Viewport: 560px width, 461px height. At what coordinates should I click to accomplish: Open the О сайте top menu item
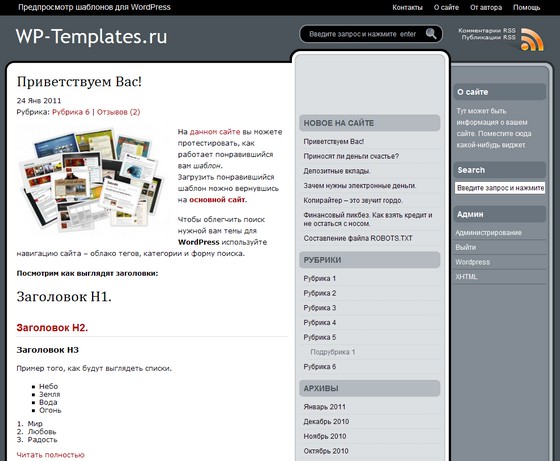(446, 7)
